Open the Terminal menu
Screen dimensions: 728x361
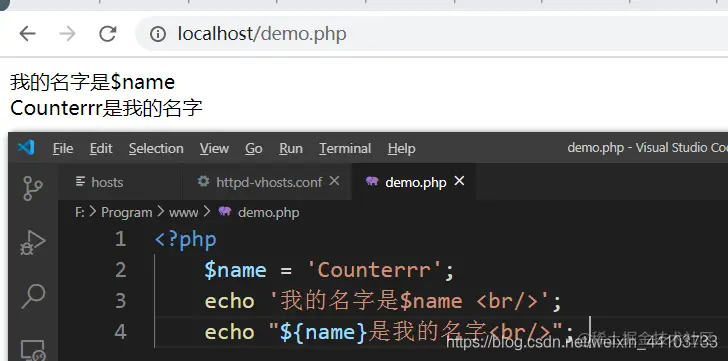(345, 148)
